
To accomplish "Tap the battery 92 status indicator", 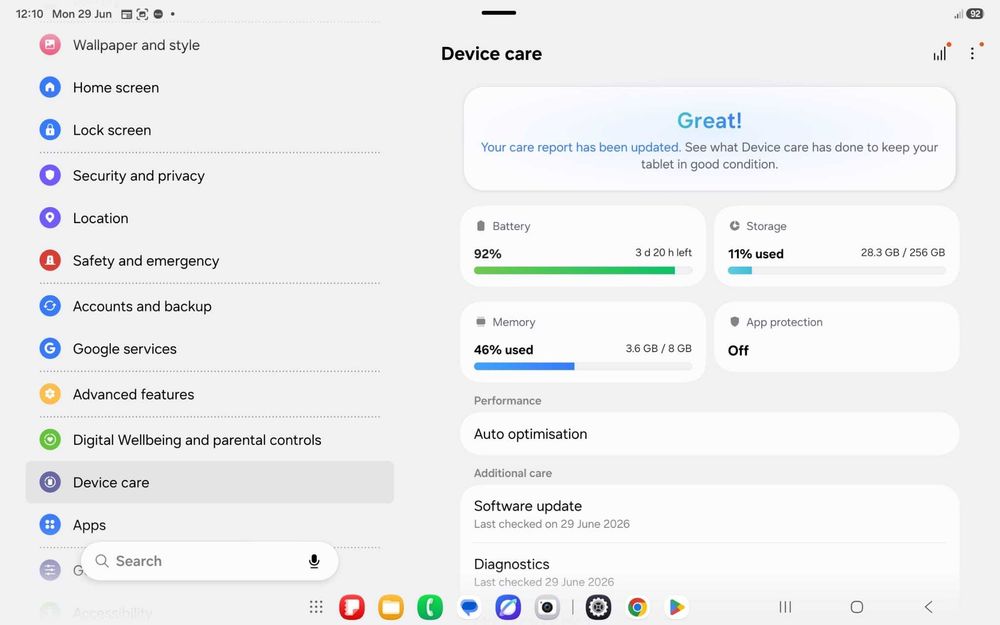I will (x=974, y=13).
